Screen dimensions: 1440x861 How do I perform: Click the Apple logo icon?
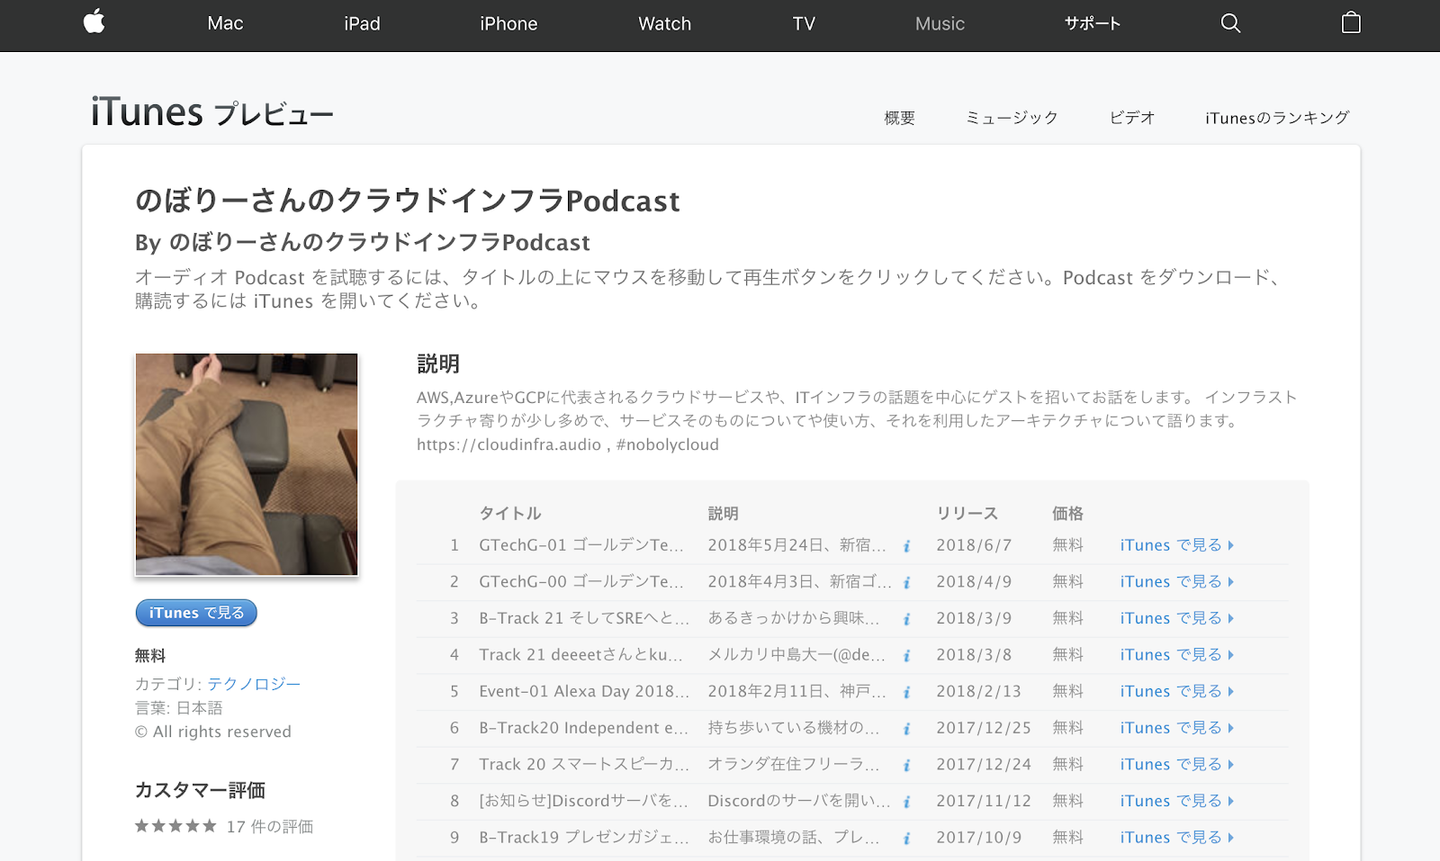pyautogui.click(x=95, y=22)
